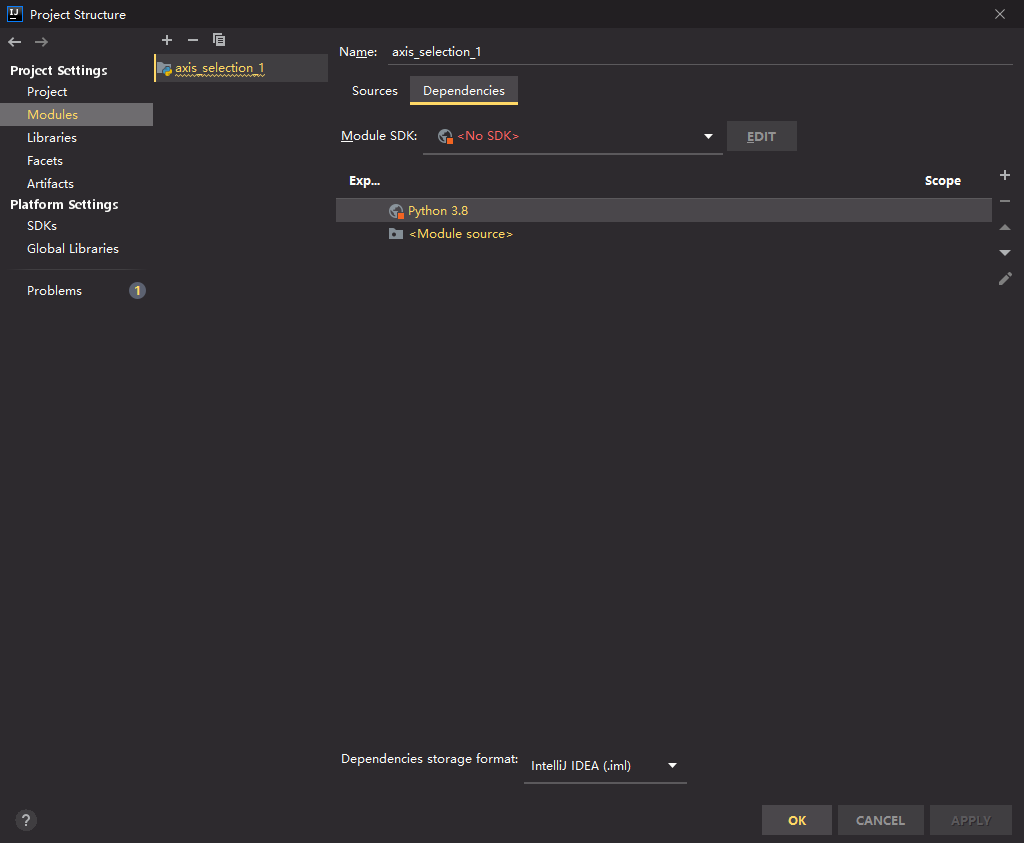Click the Cancel button
This screenshot has width=1024, height=843.
(x=880, y=820)
